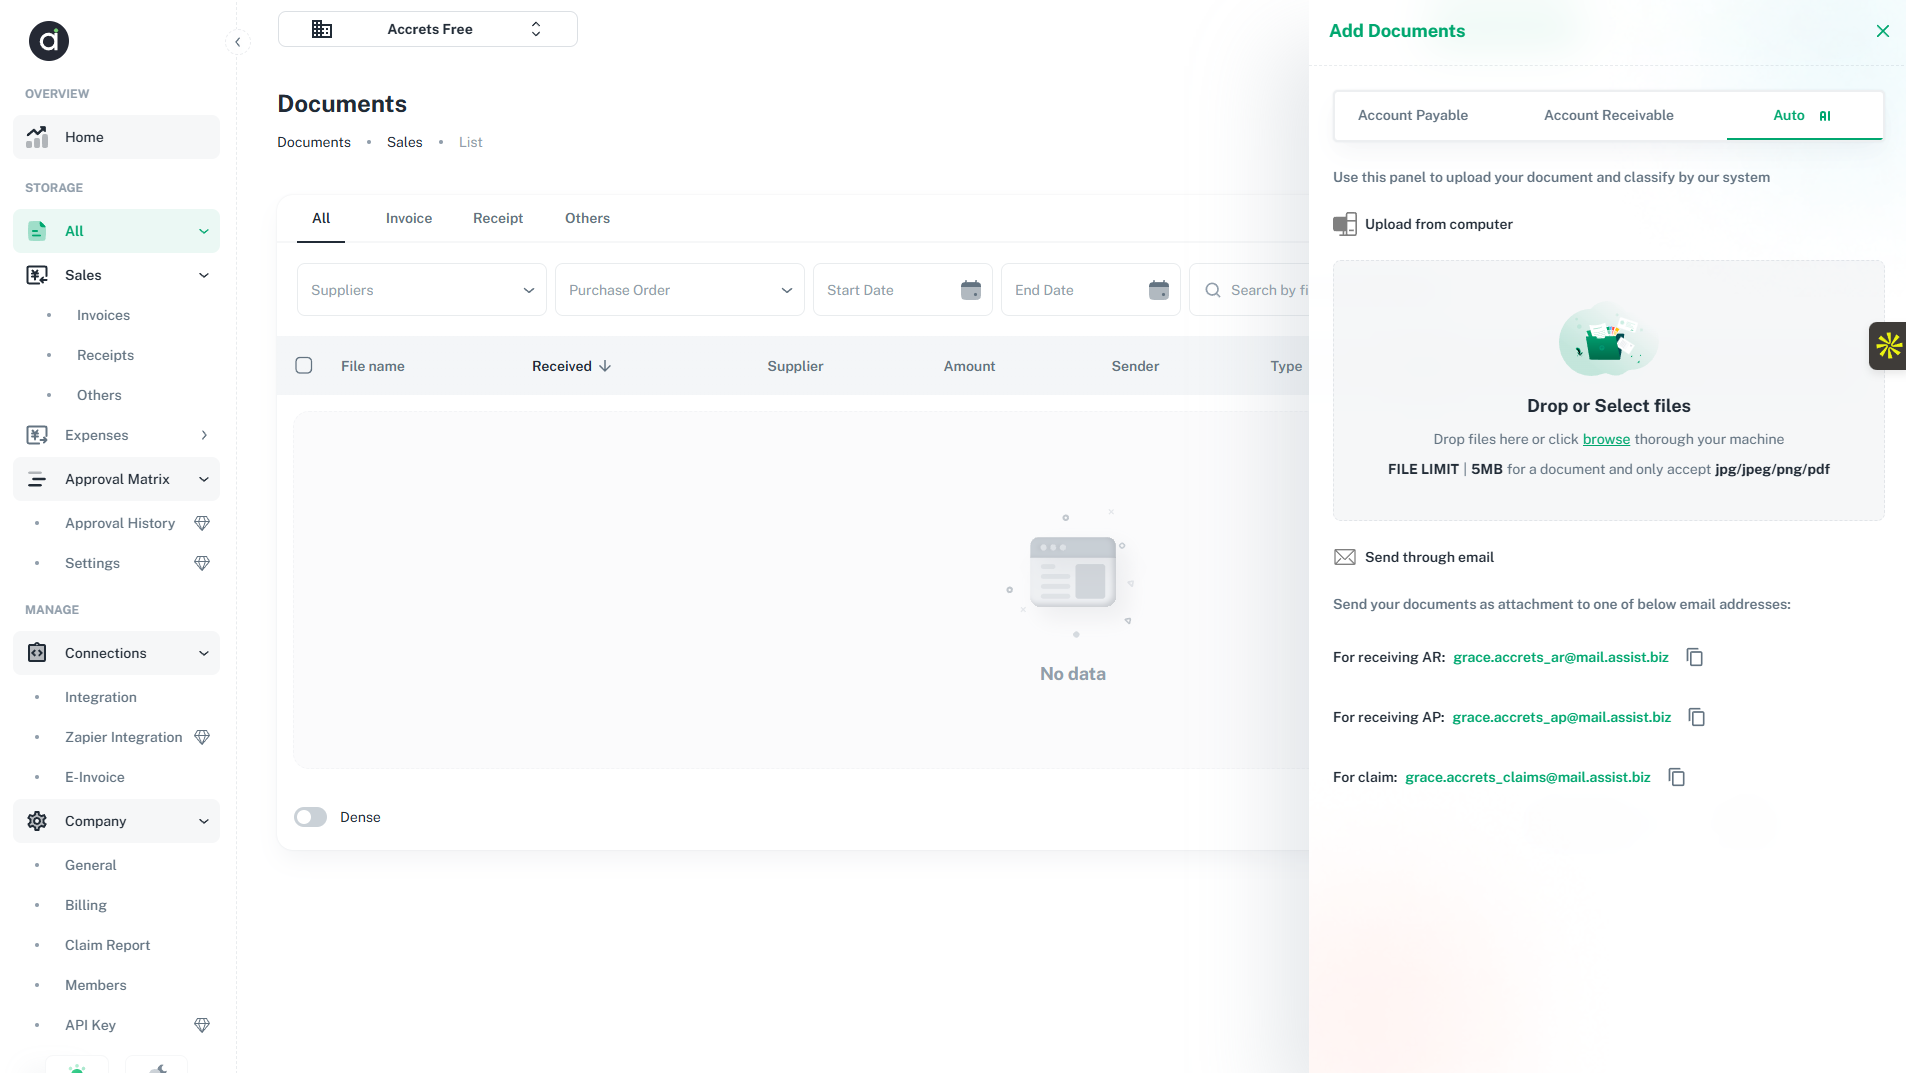Click the Received sort arrow
This screenshot has height=1073, width=1906.
[605, 366]
